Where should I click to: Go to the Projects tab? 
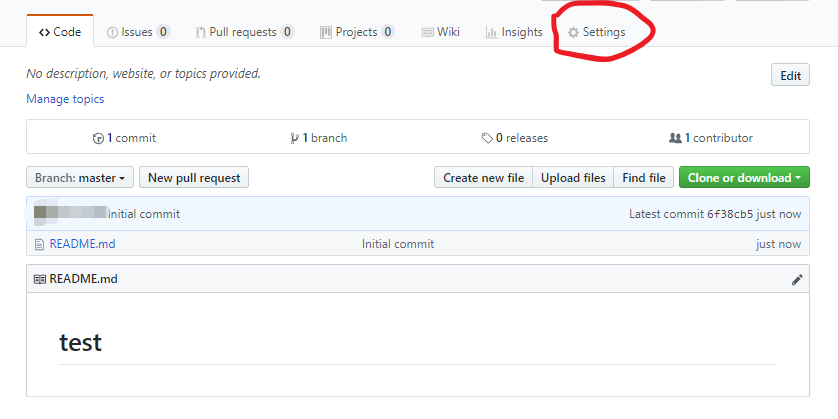tap(357, 32)
